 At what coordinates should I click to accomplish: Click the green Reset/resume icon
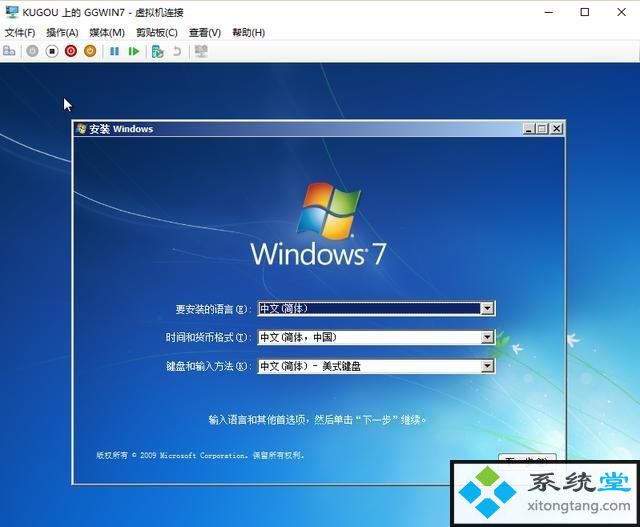pyautogui.click(x=134, y=51)
